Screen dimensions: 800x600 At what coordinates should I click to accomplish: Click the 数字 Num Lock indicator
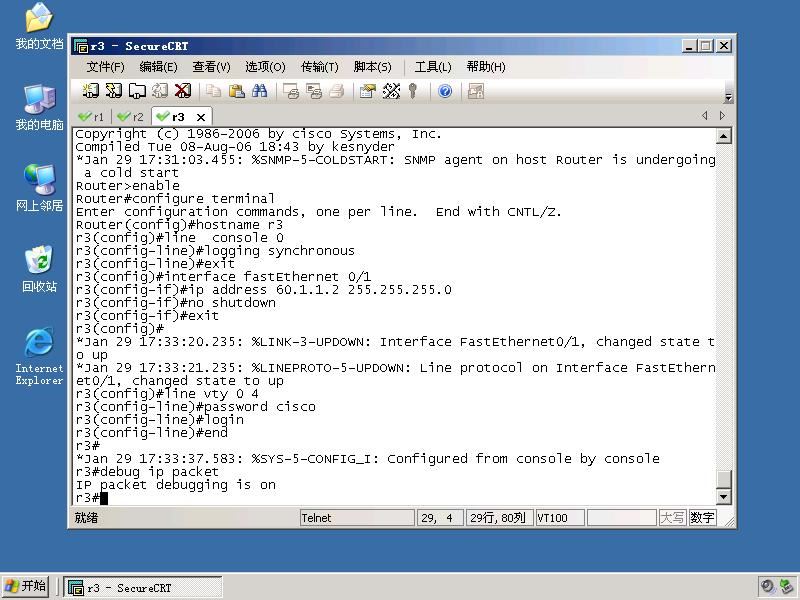point(702,518)
